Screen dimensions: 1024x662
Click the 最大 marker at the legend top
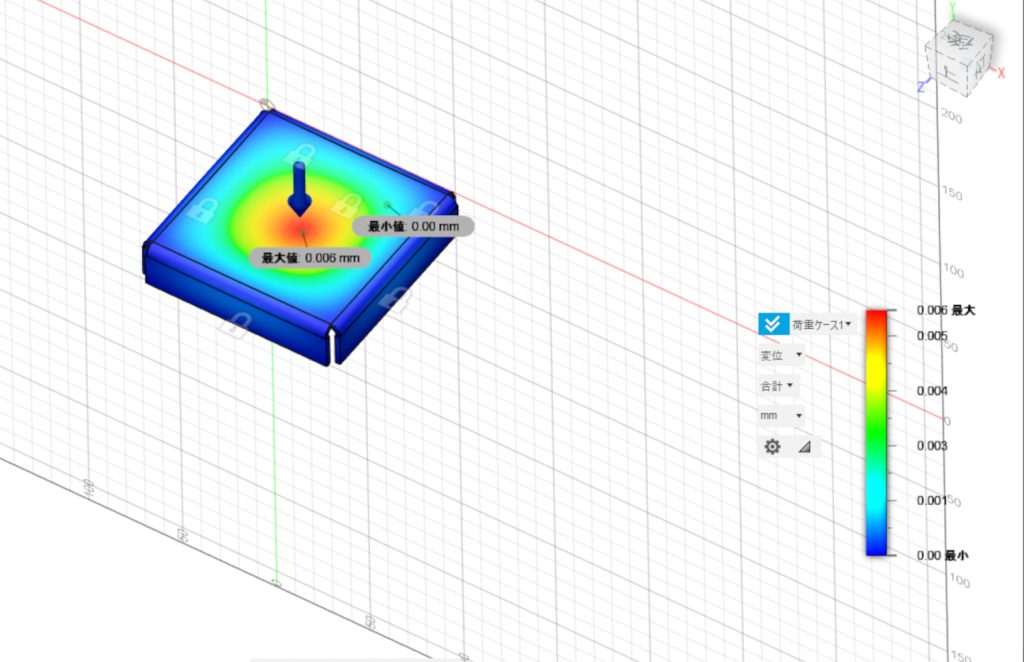pyautogui.click(x=963, y=310)
